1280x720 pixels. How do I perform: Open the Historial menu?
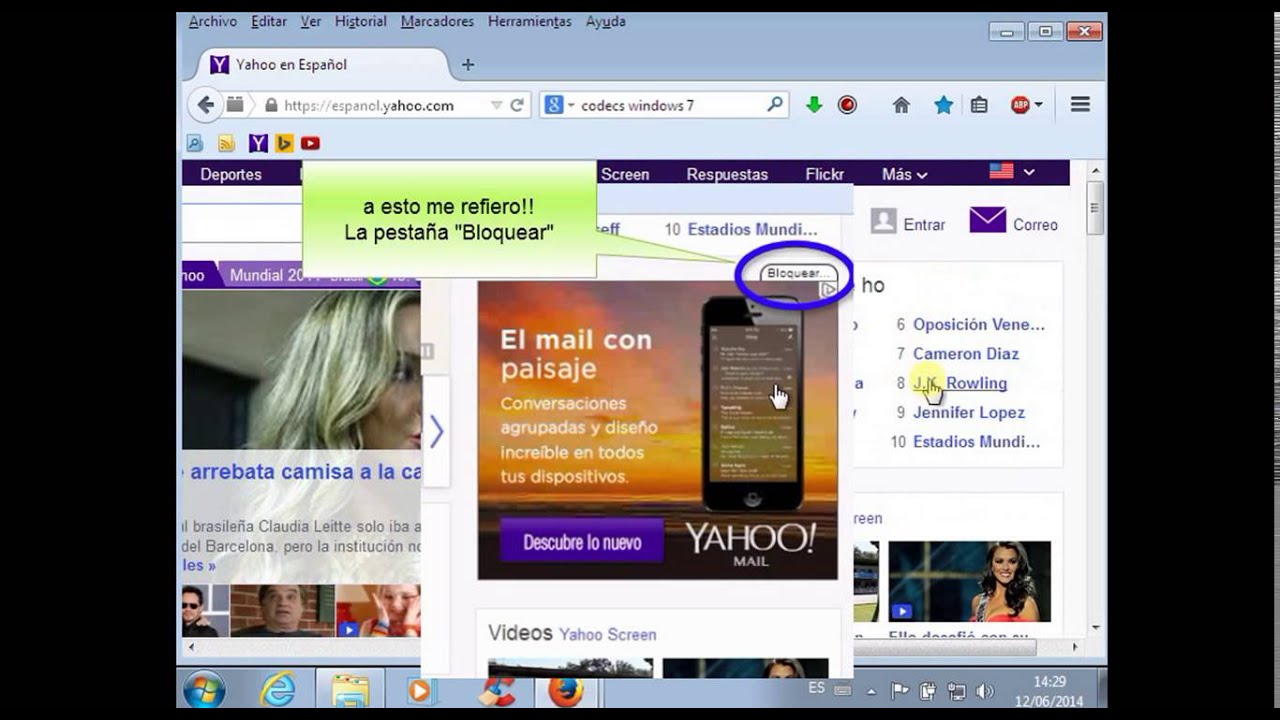coord(361,21)
